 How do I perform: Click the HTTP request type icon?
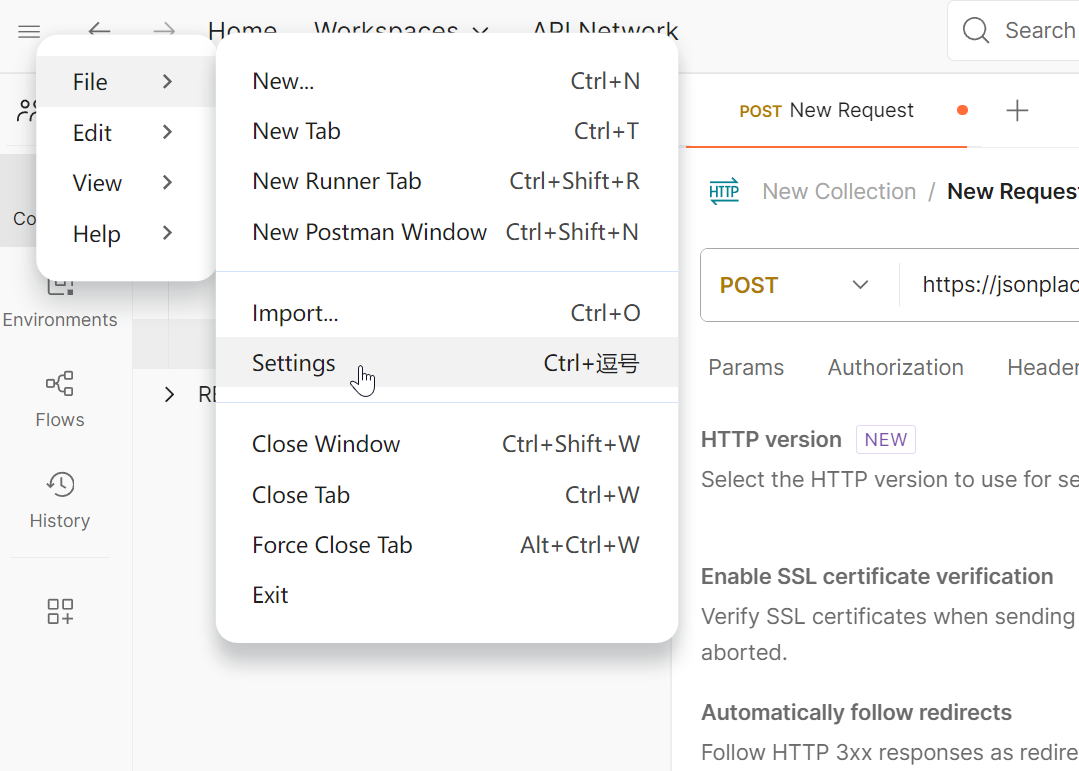click(724, 191)
